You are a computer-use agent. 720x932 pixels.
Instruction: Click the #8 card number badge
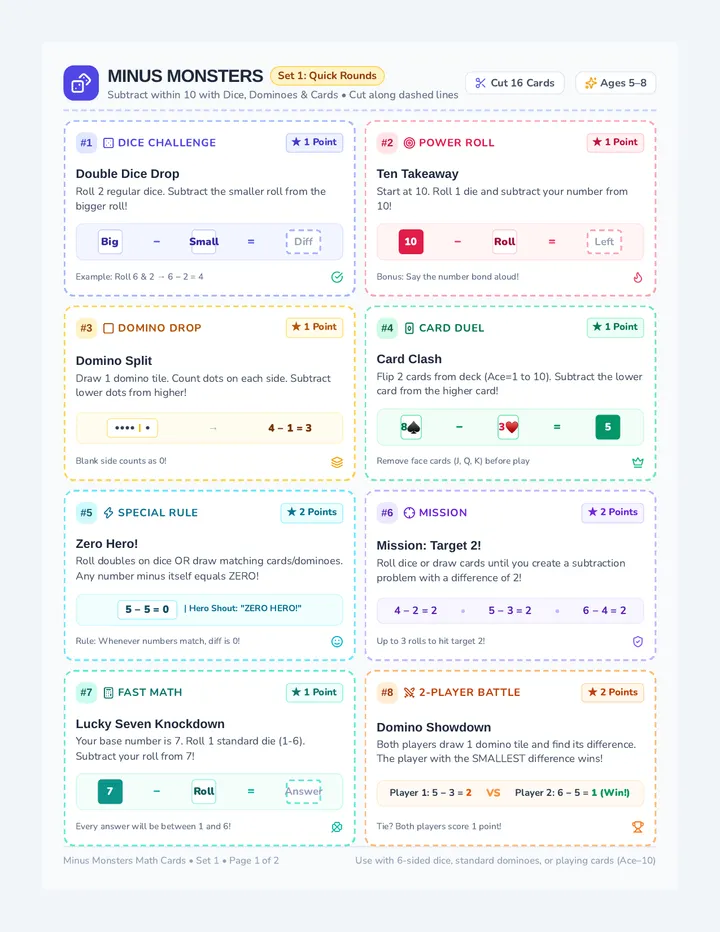[387, 692]
